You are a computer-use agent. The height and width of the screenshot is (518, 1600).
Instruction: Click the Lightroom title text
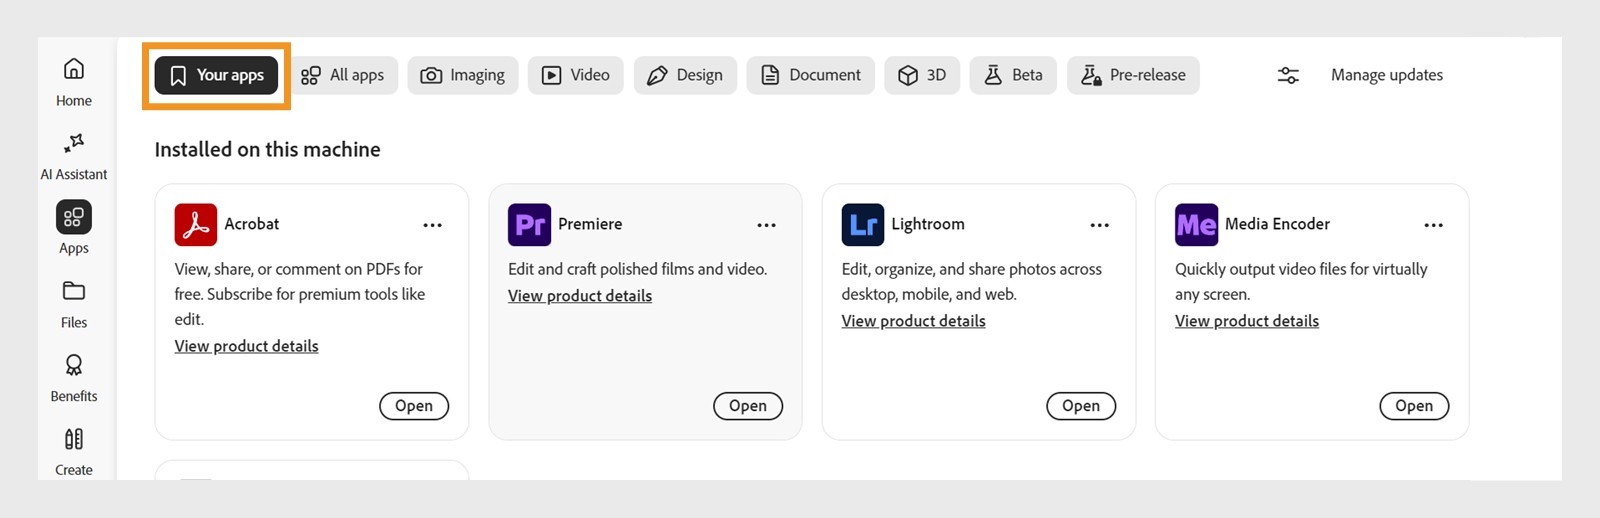point(928,224)
